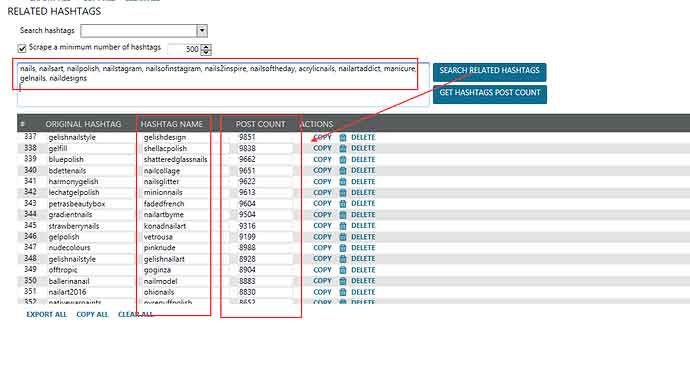Viewport: 690px width, 366px height.
Task: Copy the fadedfrench hashtag row
Action: 322,204
